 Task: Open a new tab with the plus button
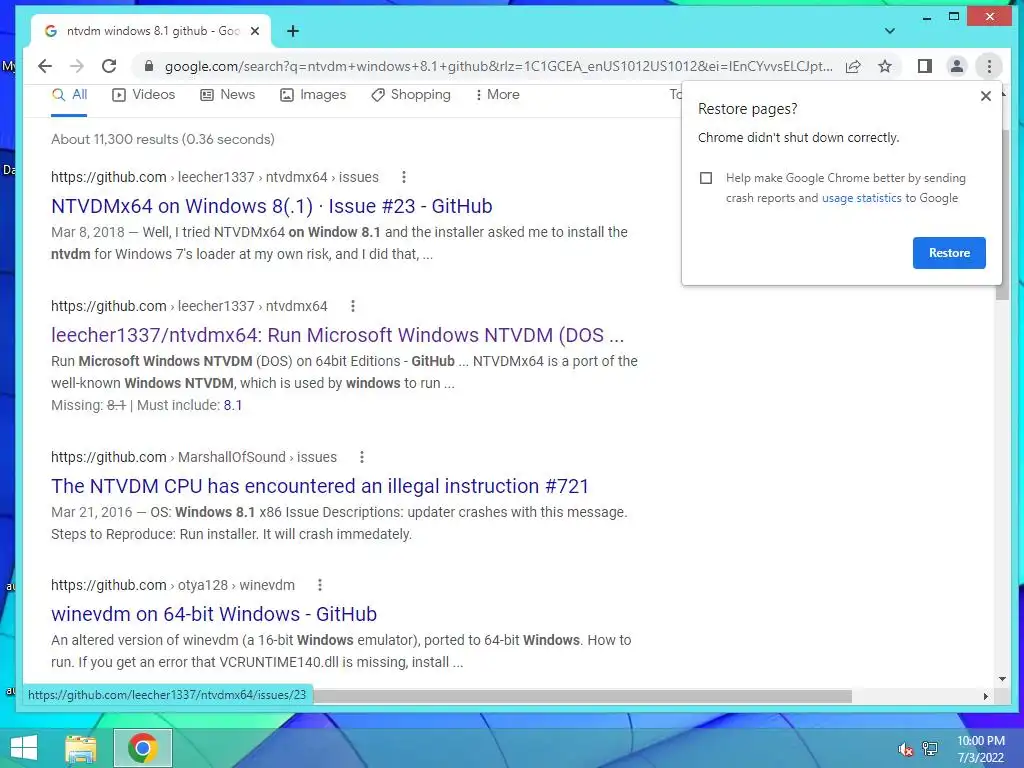pyautogui.click(x=293, y=31)
